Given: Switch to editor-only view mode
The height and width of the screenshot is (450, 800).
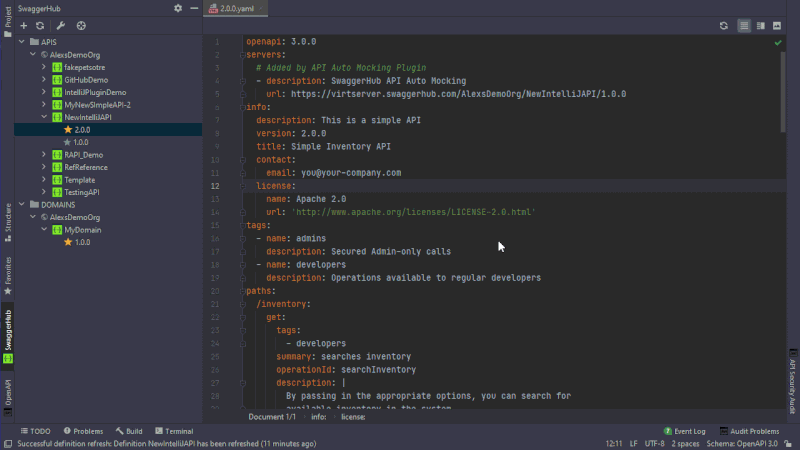Looking at the screenshot, I should (744, 26).
